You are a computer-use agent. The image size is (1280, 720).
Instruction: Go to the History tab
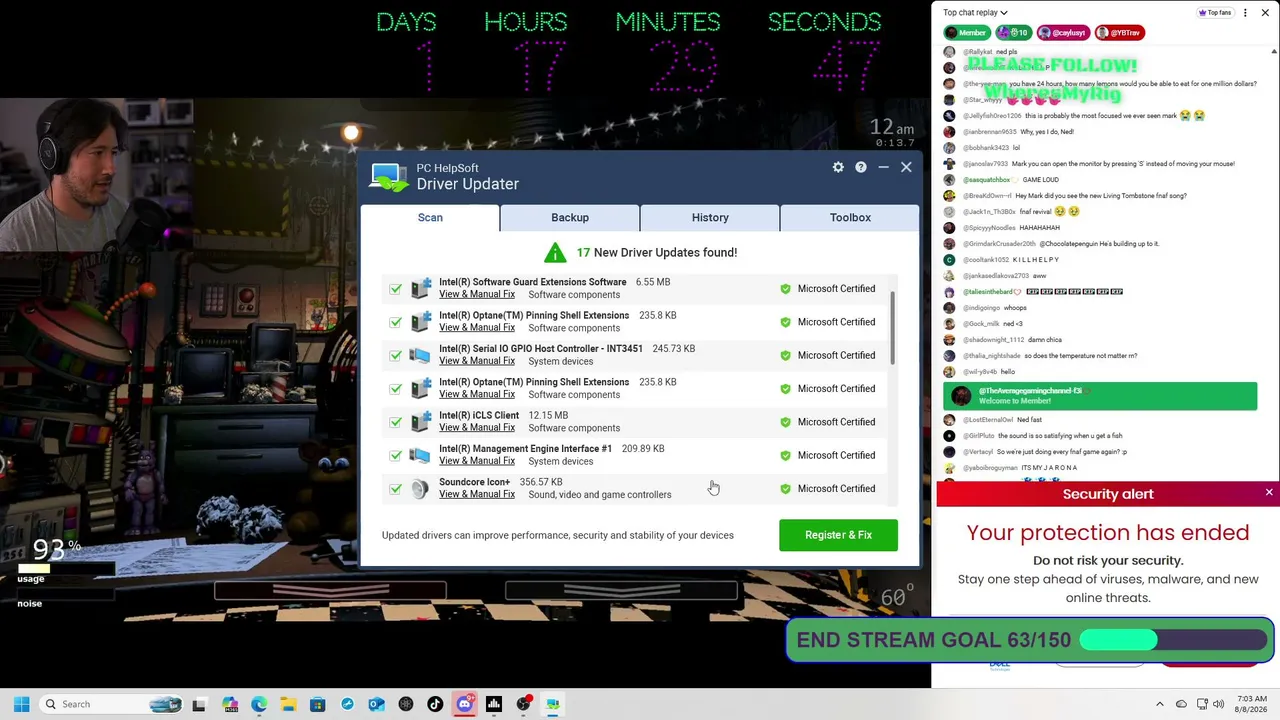(x=710, y=217)
